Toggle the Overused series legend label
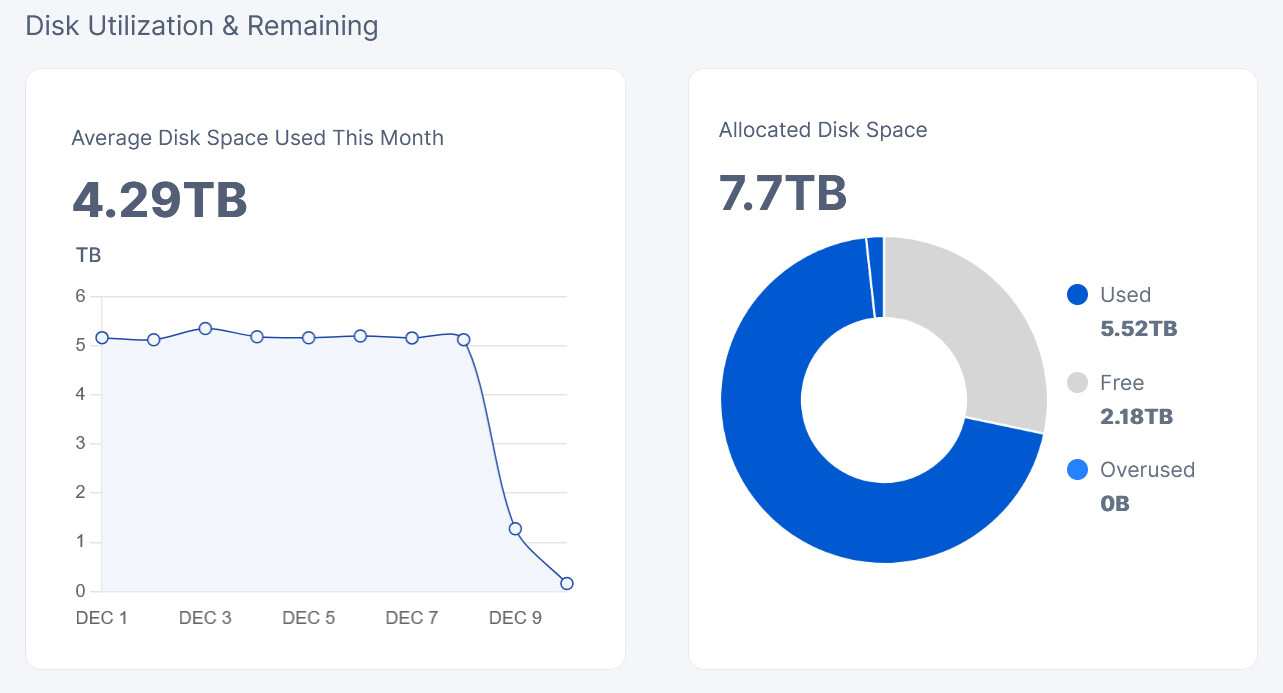The width and height of the screenshot is (1283, 693). click(x=1146, y=470)
